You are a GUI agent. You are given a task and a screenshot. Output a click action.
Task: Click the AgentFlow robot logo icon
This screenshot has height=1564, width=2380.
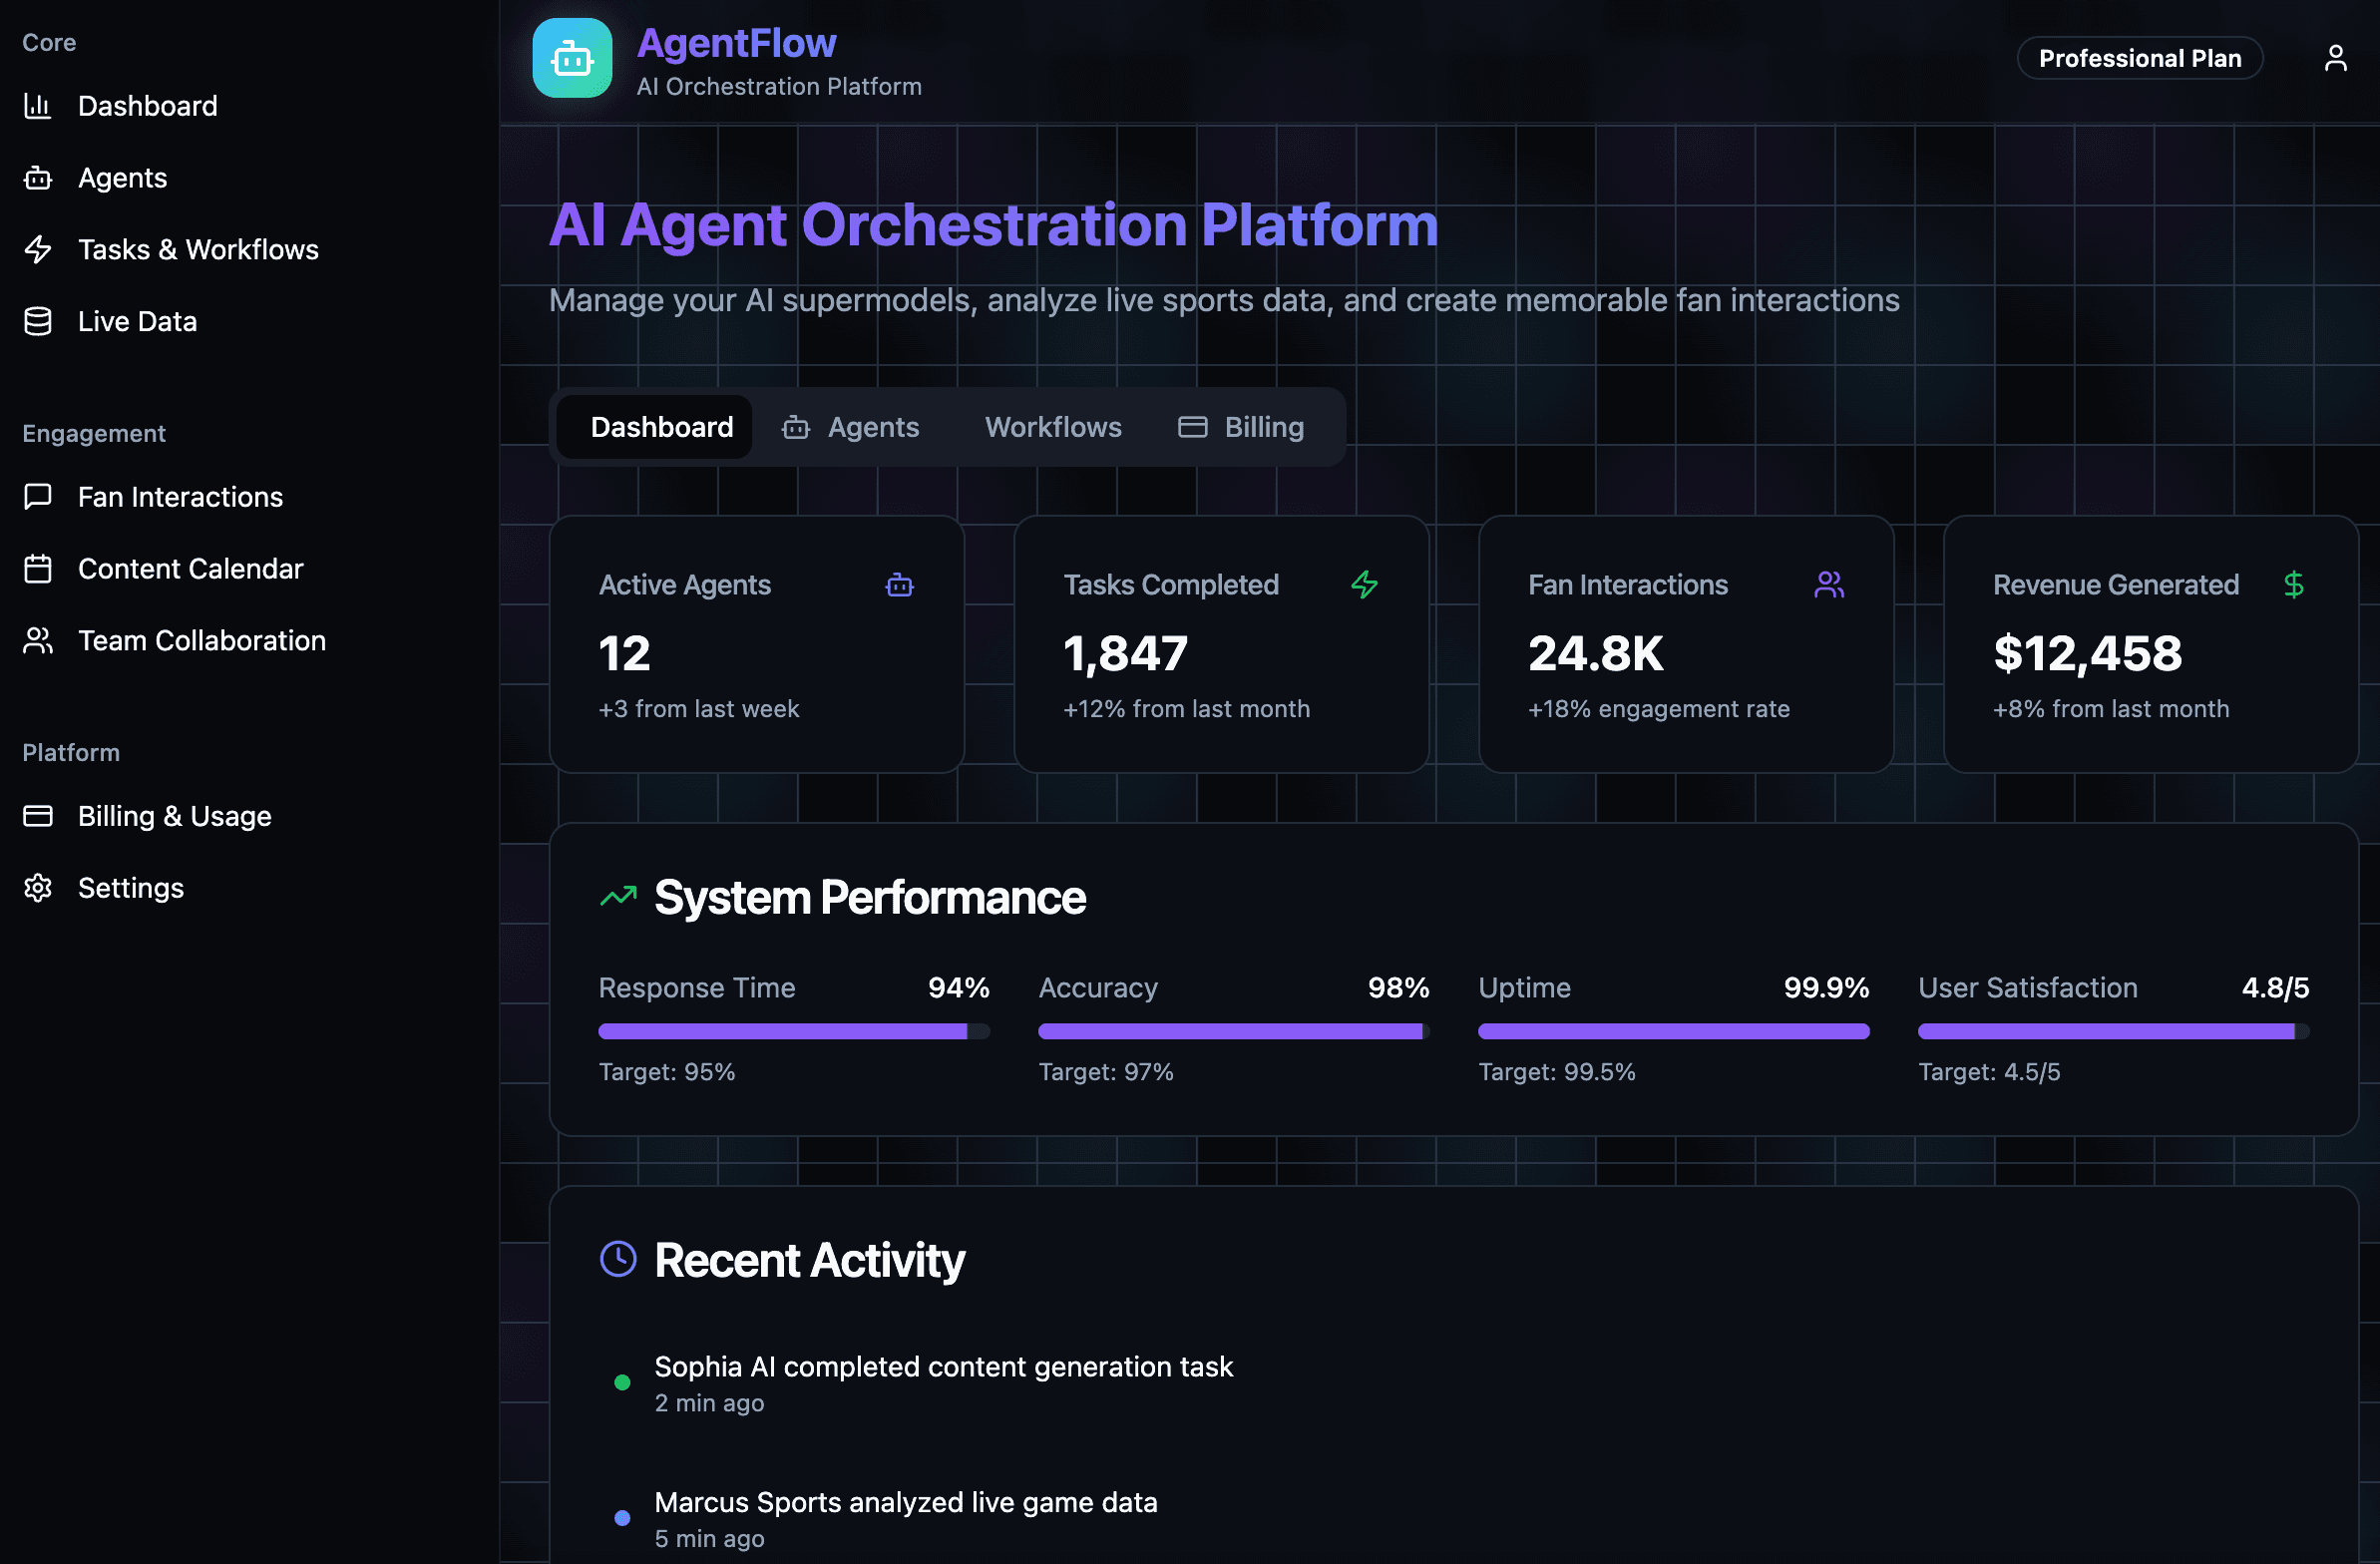click(572, 58)
